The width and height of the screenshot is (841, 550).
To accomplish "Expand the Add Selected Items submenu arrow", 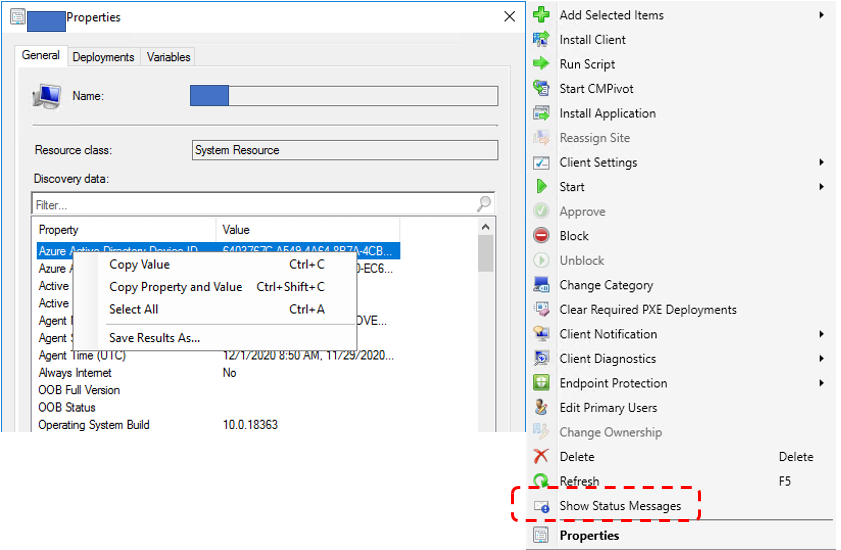I will tap(821, 14).
